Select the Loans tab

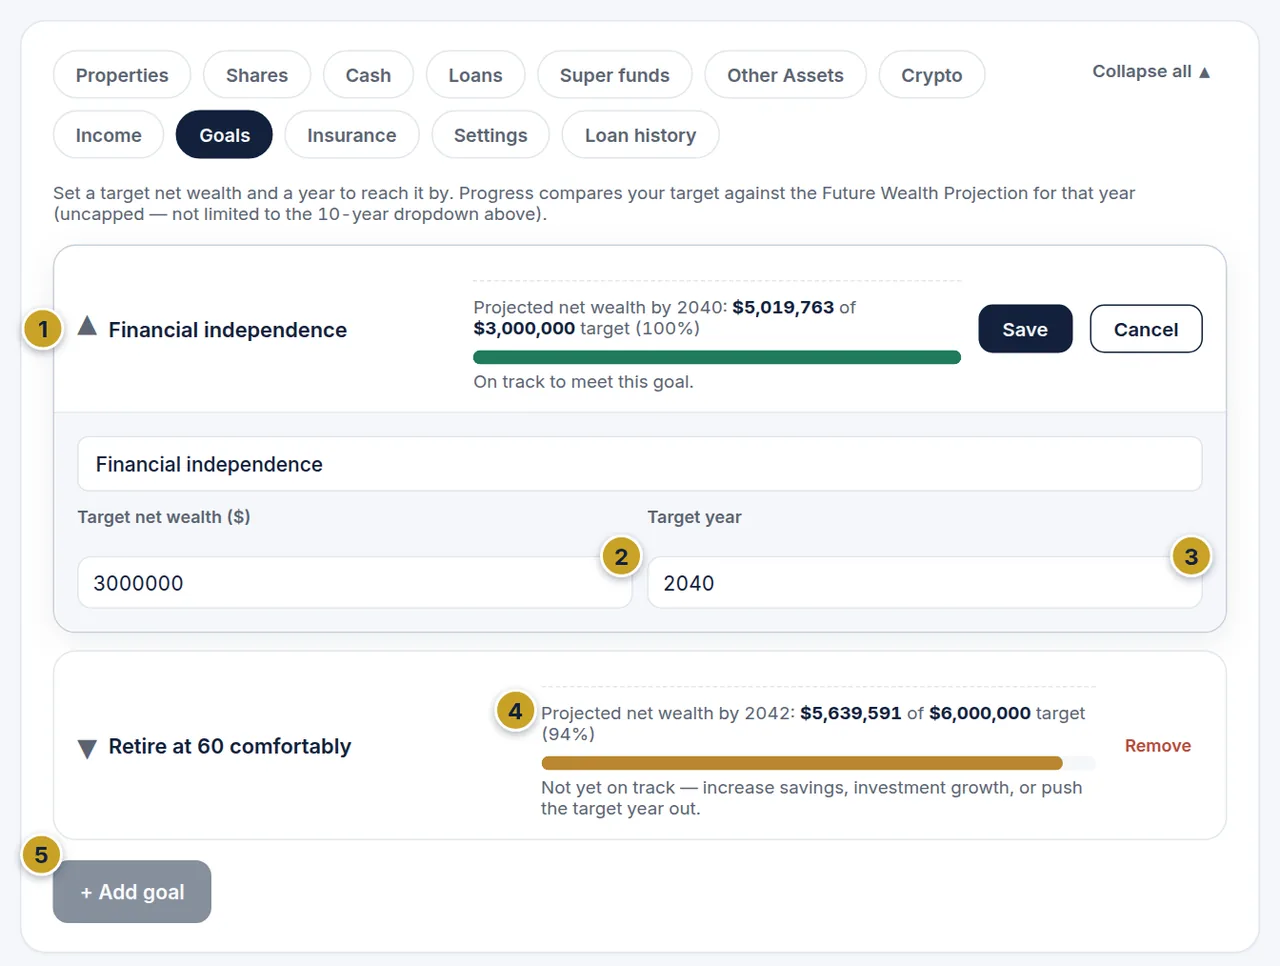coord(475,75)
